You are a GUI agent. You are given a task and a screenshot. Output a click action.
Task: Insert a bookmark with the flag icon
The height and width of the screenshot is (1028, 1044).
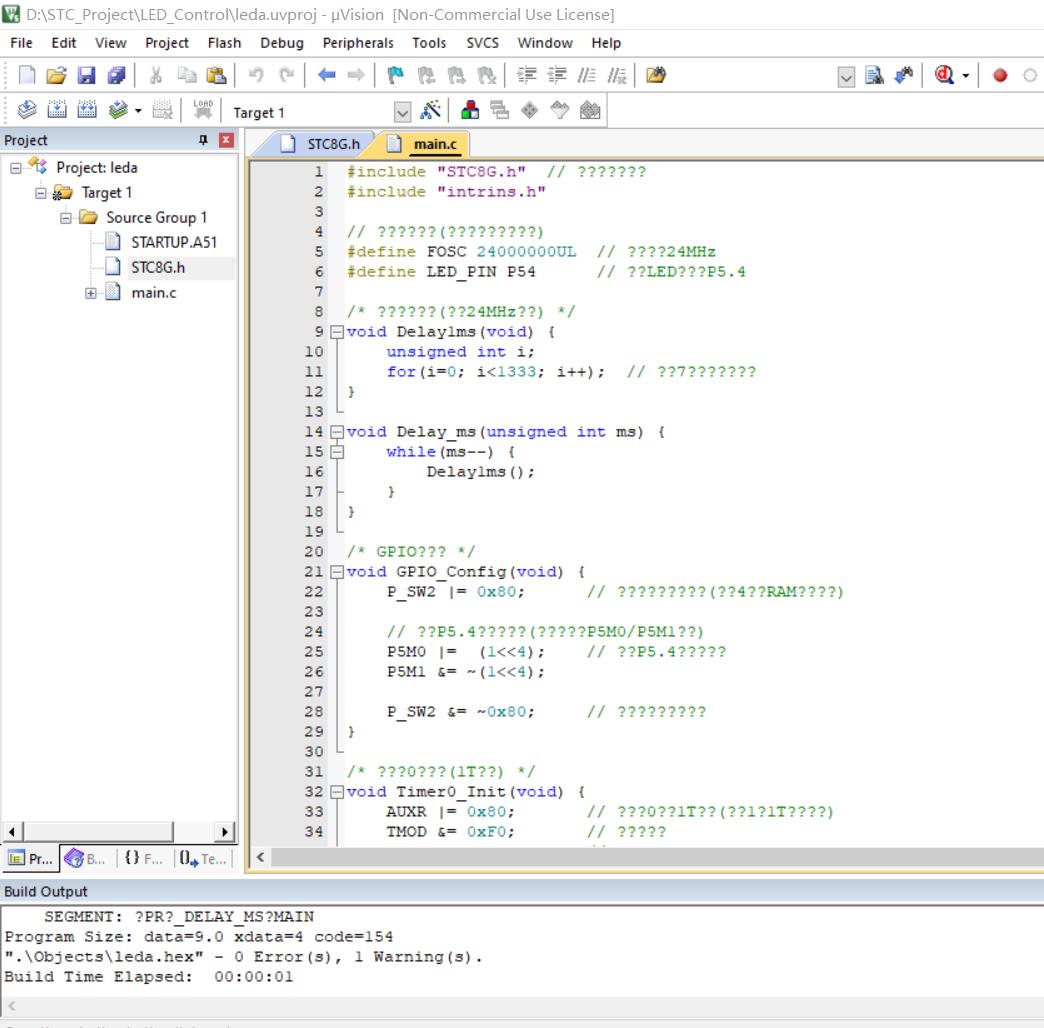395,75
